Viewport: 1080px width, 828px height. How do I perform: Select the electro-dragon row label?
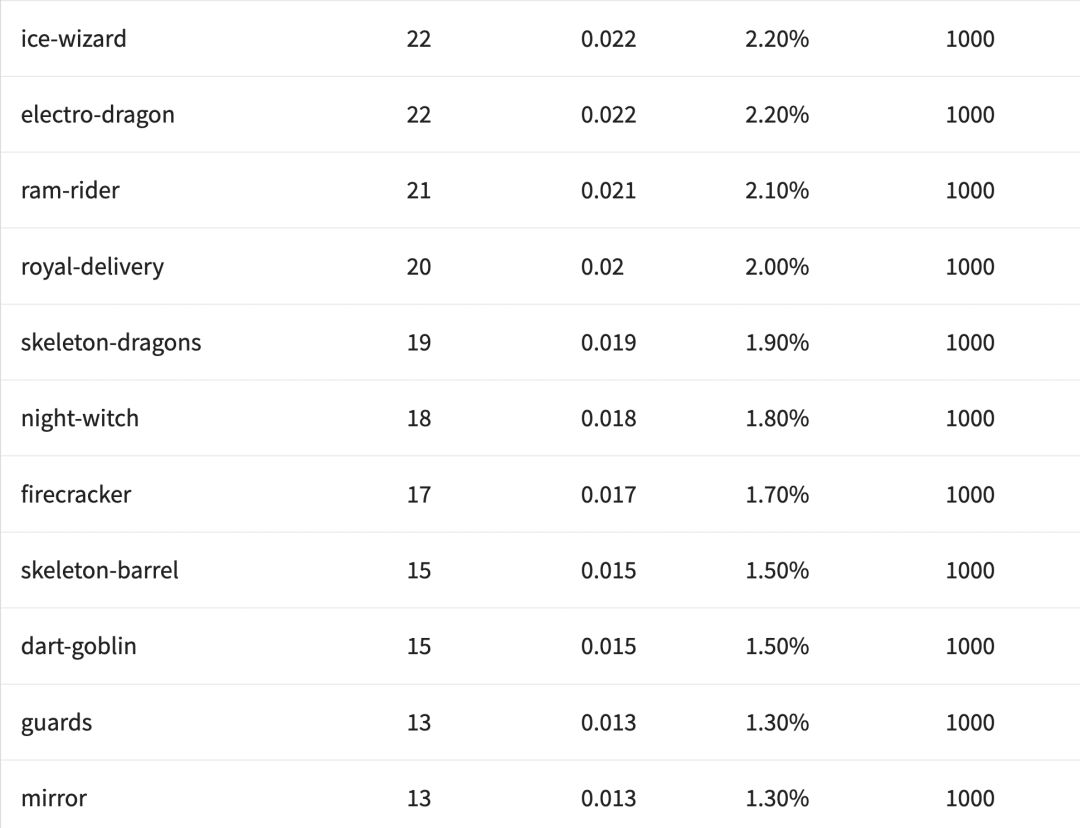tap(97, 115)
